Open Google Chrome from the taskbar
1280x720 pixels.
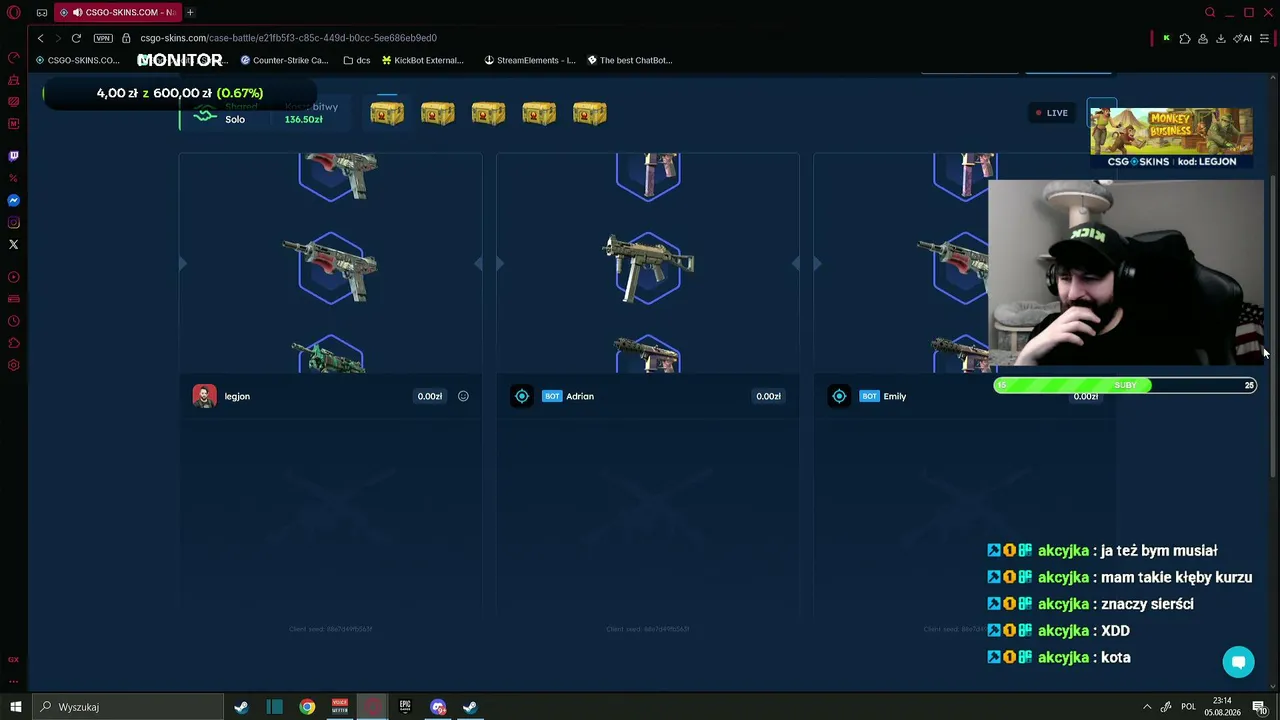[307, 707]
